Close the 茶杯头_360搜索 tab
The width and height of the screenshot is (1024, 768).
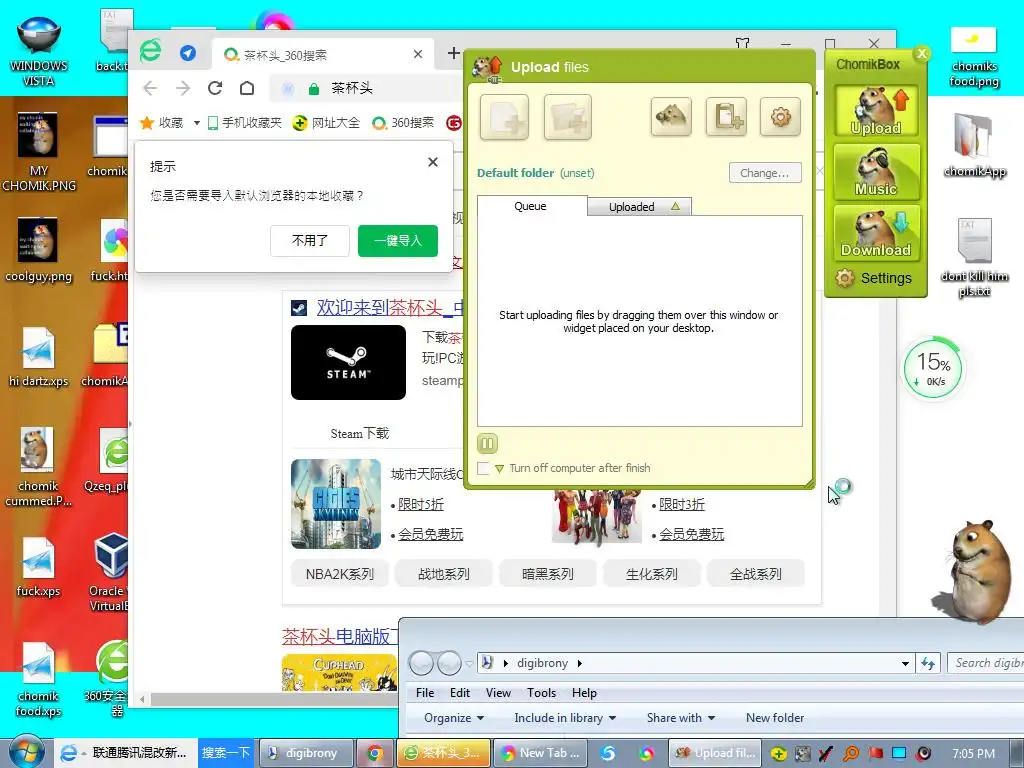pyautogui.click(x=418, y=54)
